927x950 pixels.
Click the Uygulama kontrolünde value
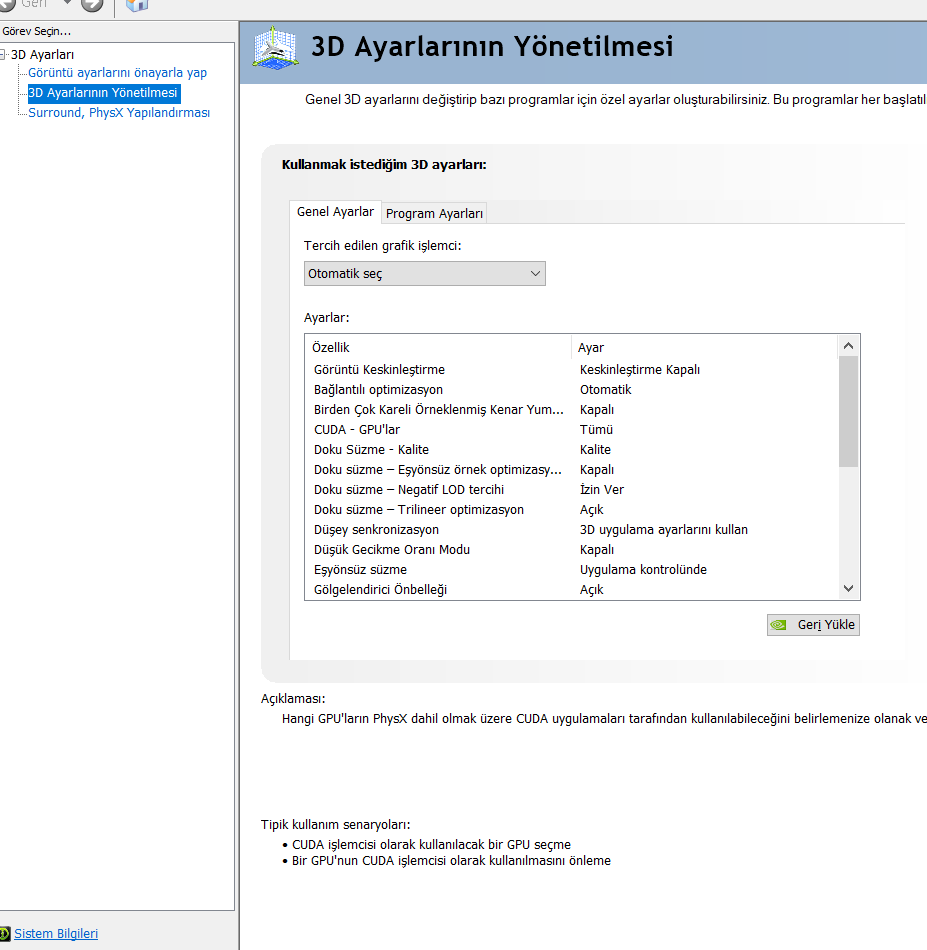[x=643, y=570]
